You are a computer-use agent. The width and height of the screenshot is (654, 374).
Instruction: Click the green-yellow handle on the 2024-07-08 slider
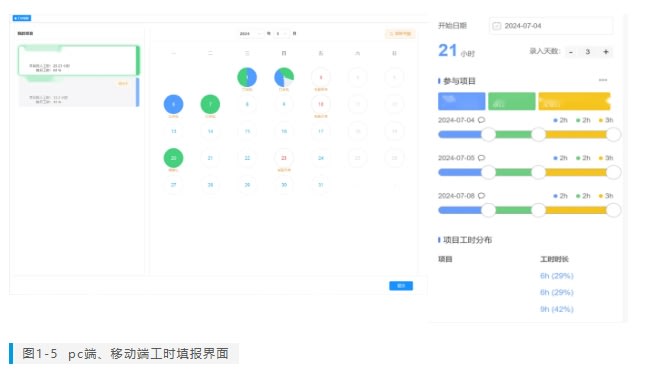click(538, 210)
